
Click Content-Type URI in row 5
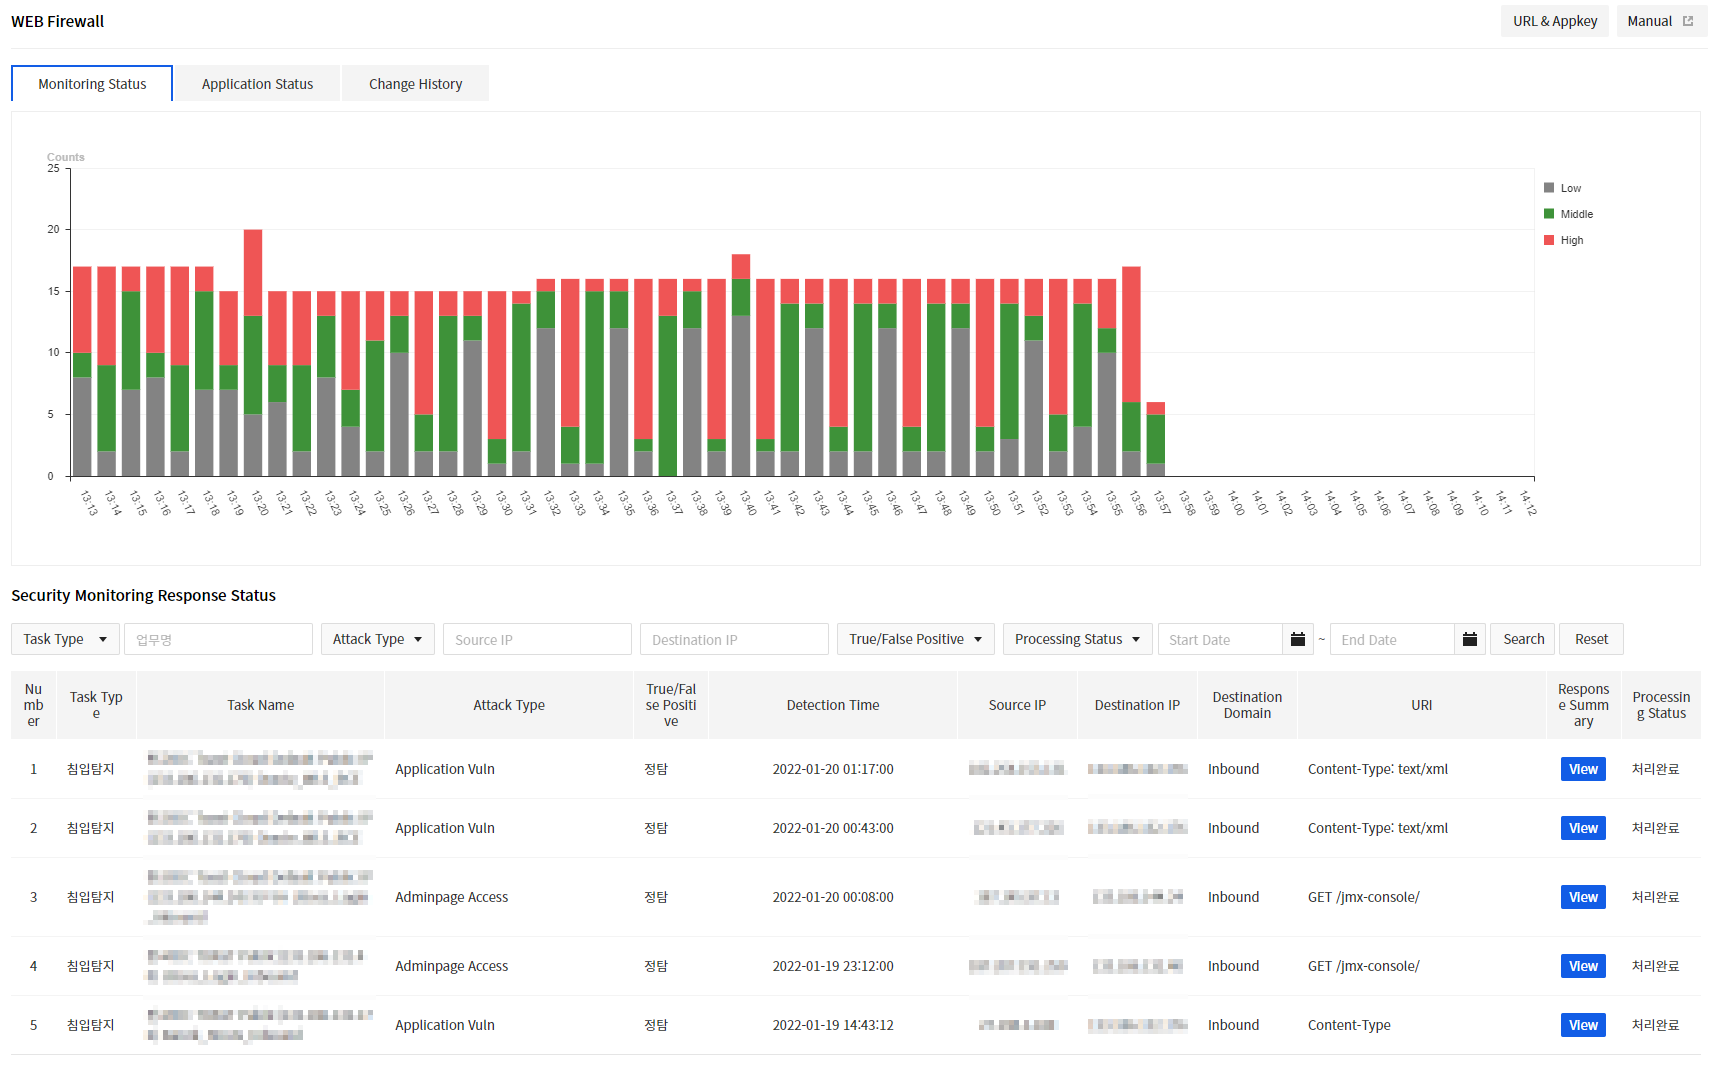point(1348,1025)
